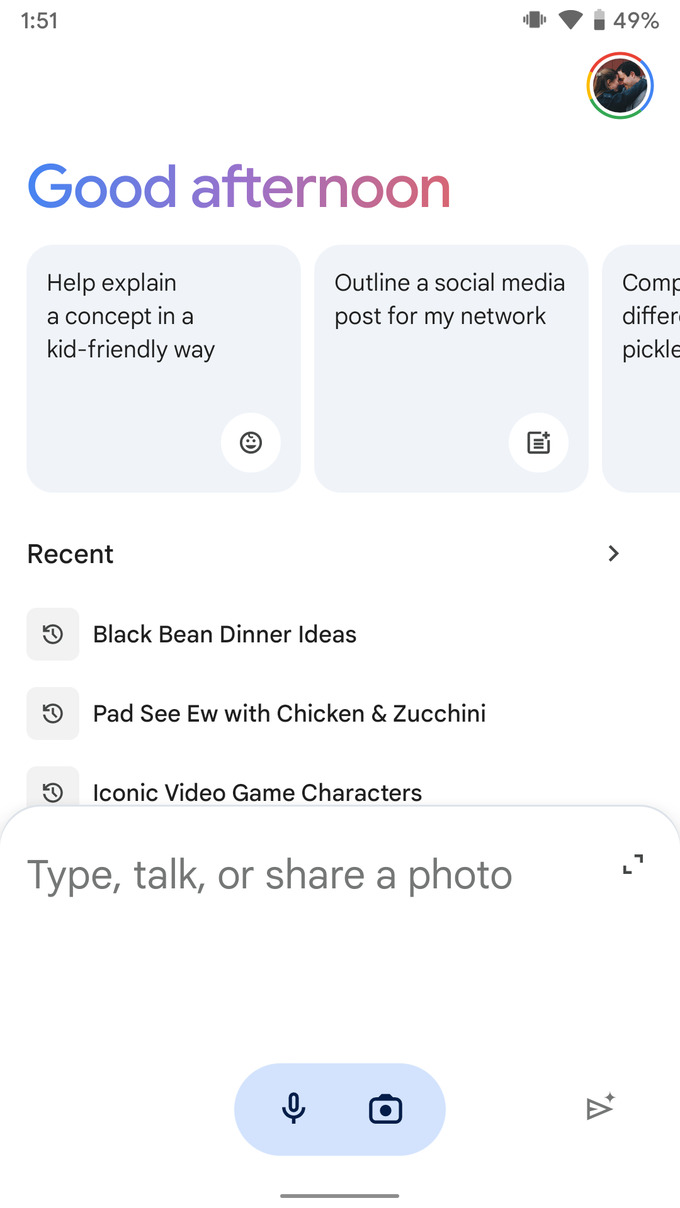This screenshot has width=680, height=1208.
Task: Tap history icon beside Pad See Ew chat
Action: 53,713
